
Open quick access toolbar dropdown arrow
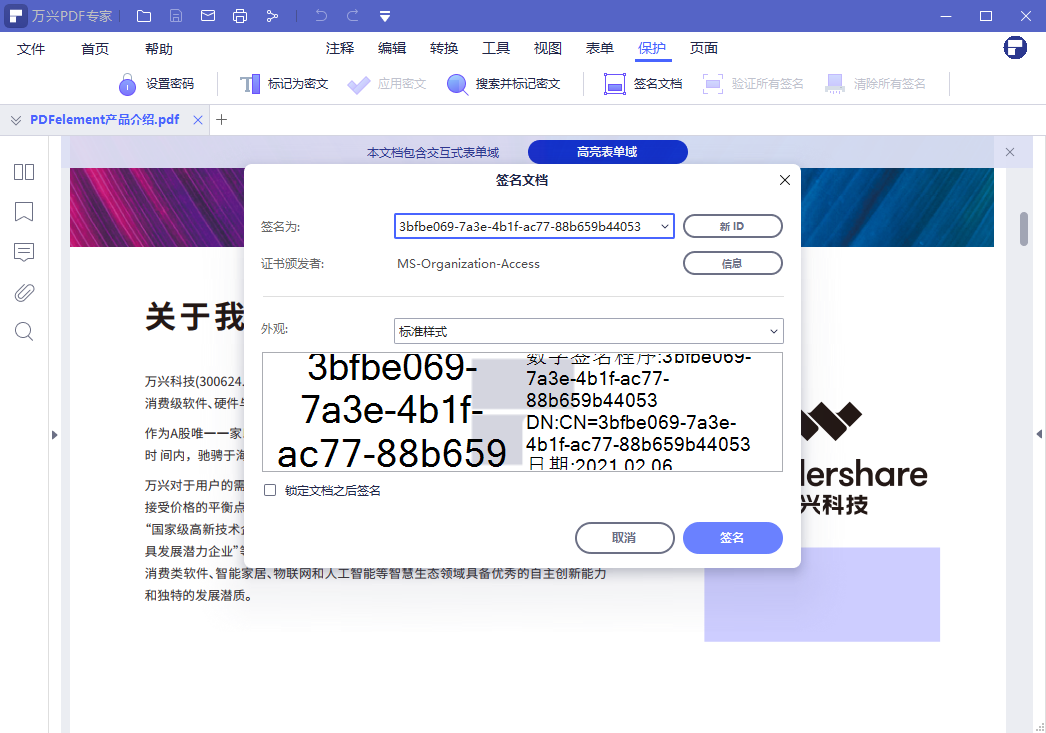(385, 16)
